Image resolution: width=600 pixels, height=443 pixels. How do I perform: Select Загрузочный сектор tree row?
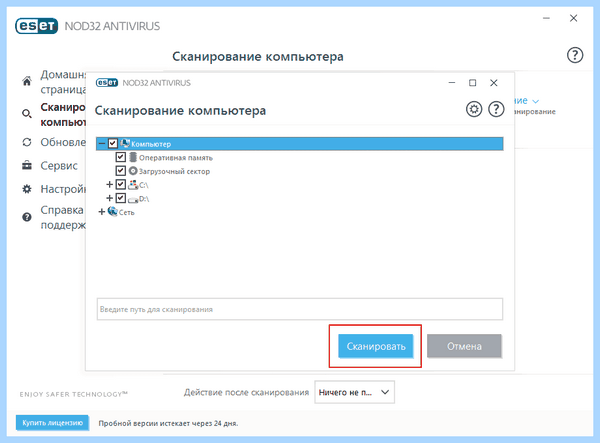click(174, 171)
